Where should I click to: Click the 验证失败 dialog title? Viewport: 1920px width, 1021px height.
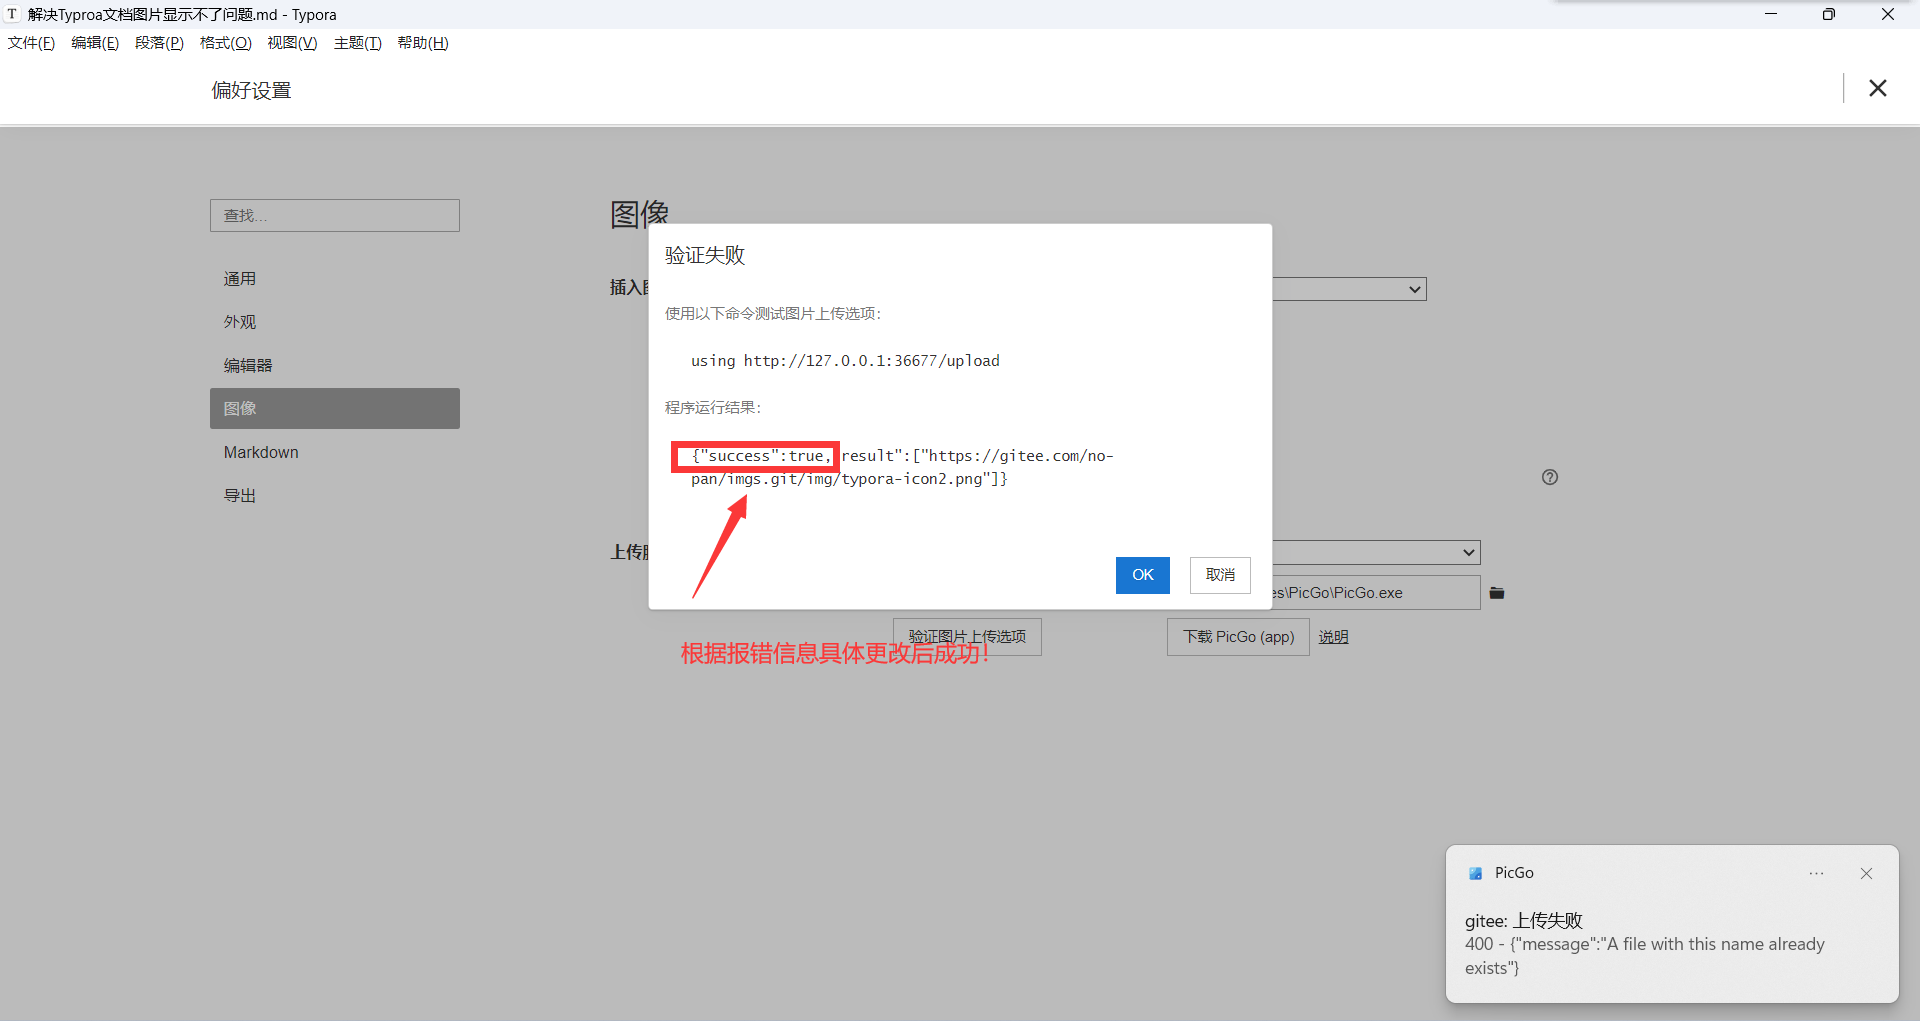[705, 255]
